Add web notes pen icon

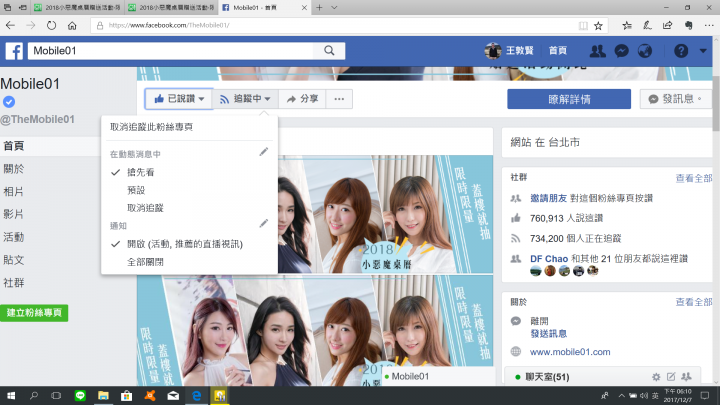pyautogui.click(x=647, y=25)
